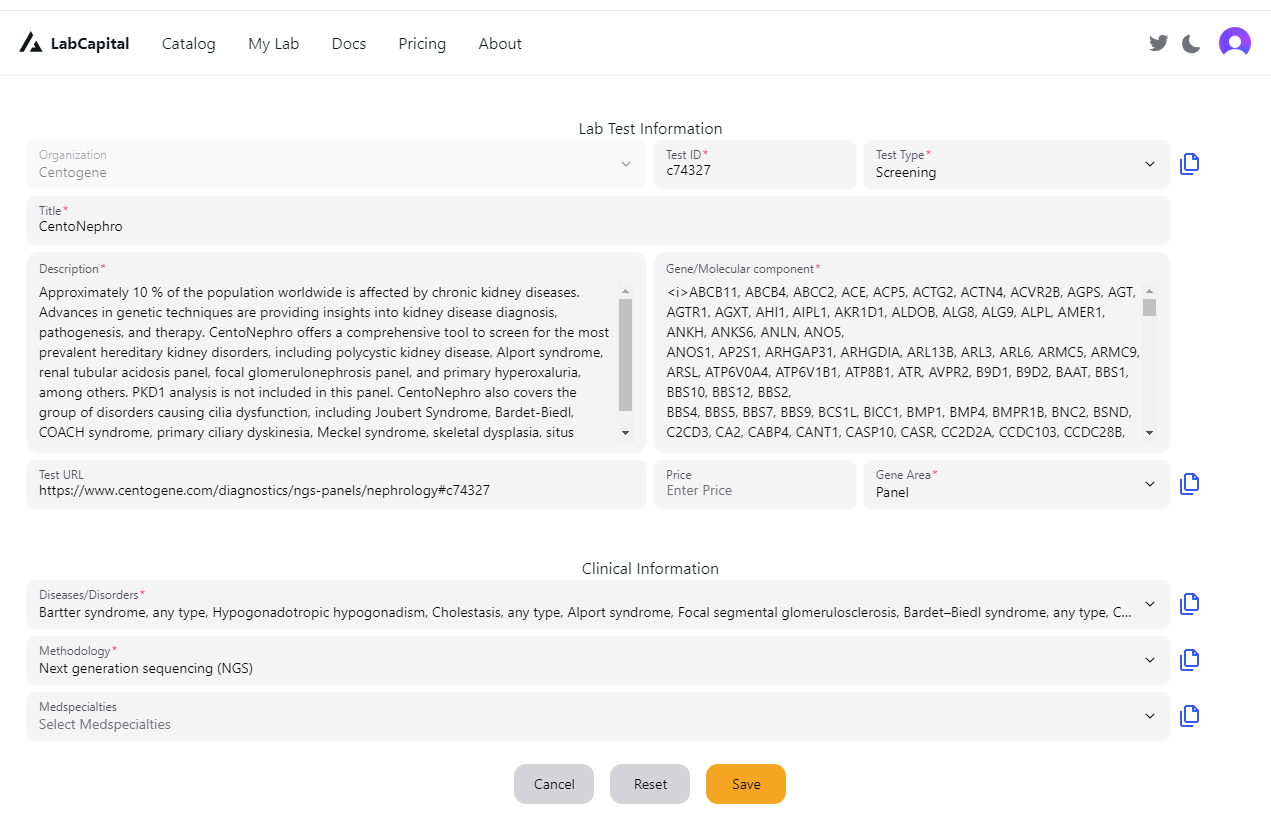Open the Twitter link icon
The width and height of the screenshot is (1271, 829).
coord(1158,43)
